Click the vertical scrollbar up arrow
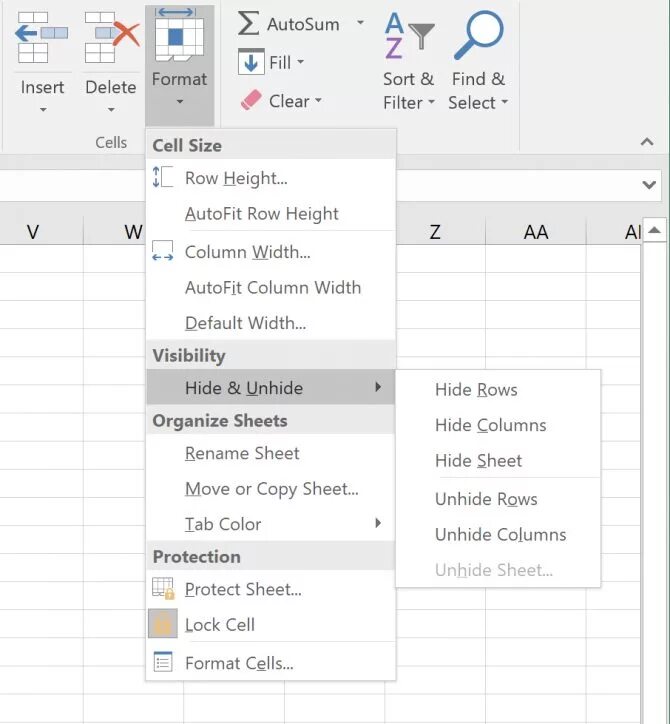Screen dimensions: 670x724 click(654, 231)
